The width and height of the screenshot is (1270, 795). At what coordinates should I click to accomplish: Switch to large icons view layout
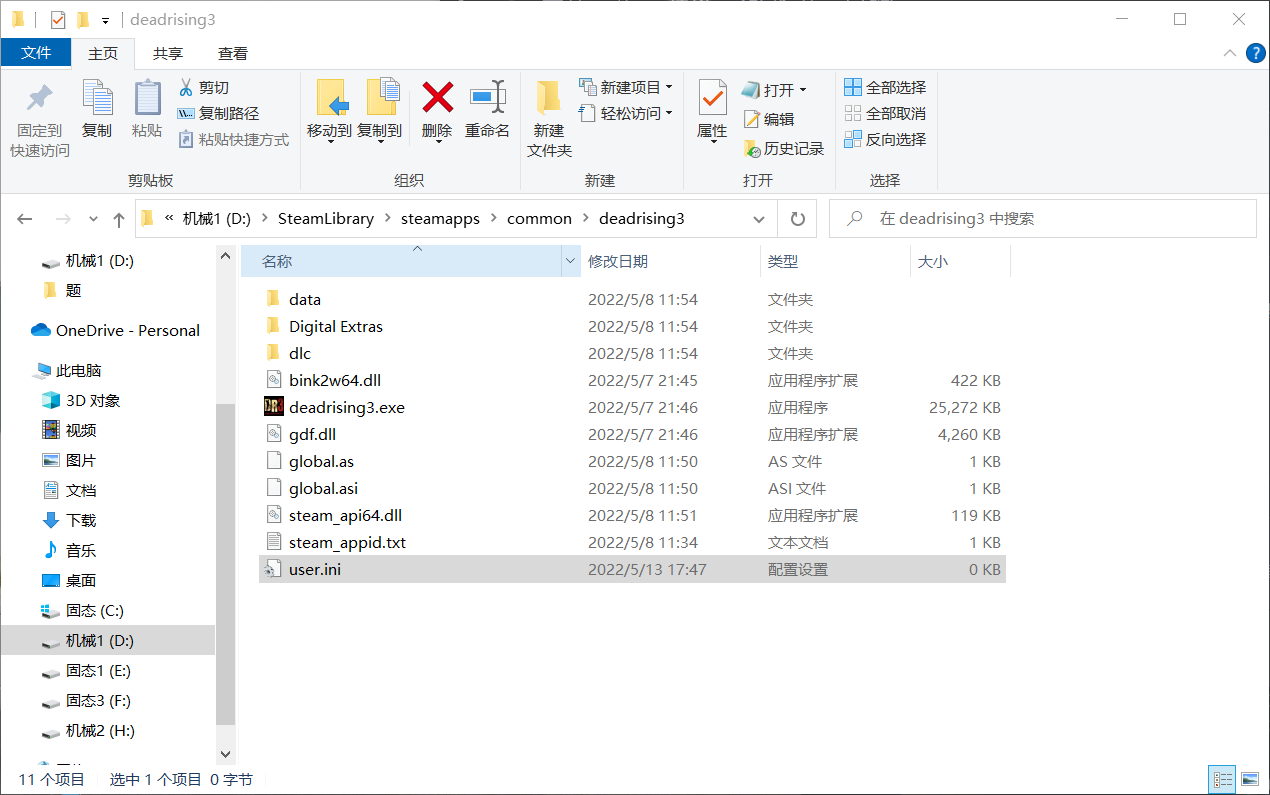(1249, 779)
